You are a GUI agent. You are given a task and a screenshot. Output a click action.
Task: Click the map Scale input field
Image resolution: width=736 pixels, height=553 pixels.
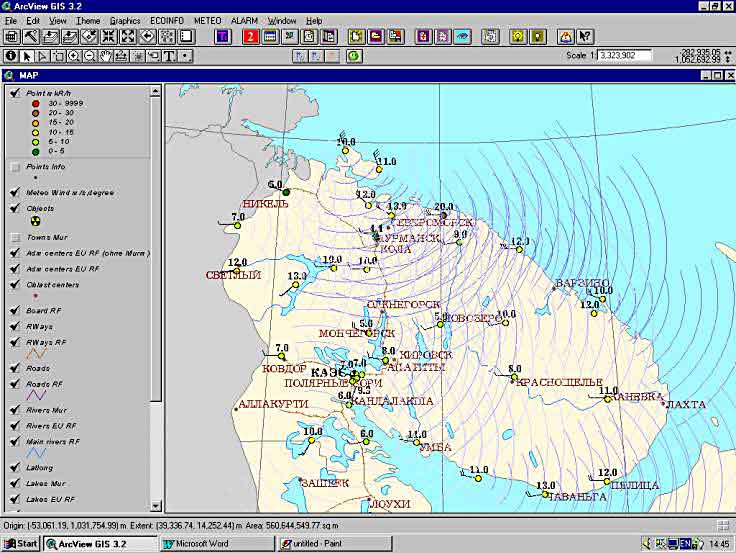click(623, 56)
